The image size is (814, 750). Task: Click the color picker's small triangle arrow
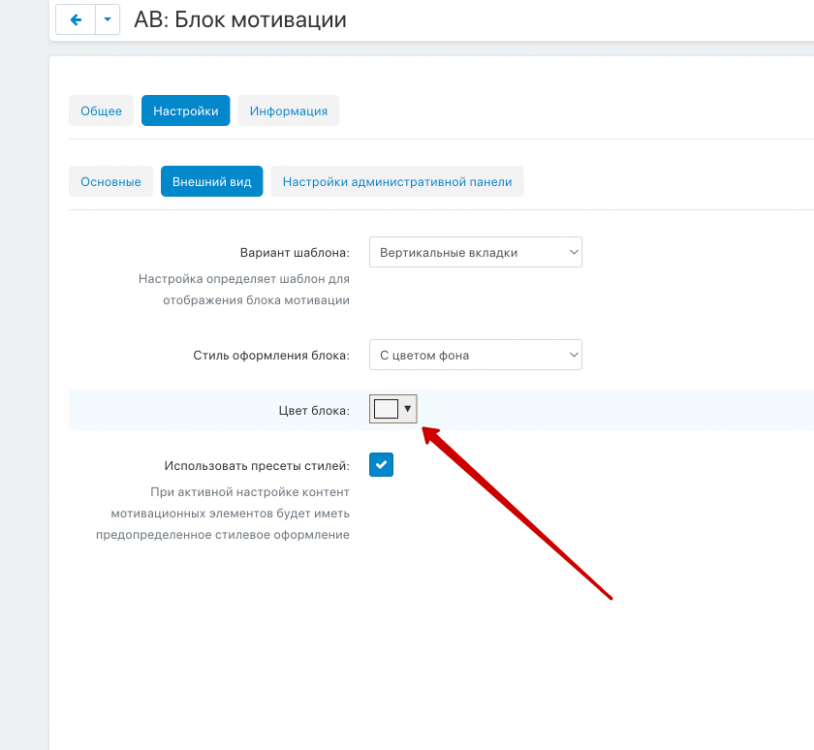coord(407,409)
